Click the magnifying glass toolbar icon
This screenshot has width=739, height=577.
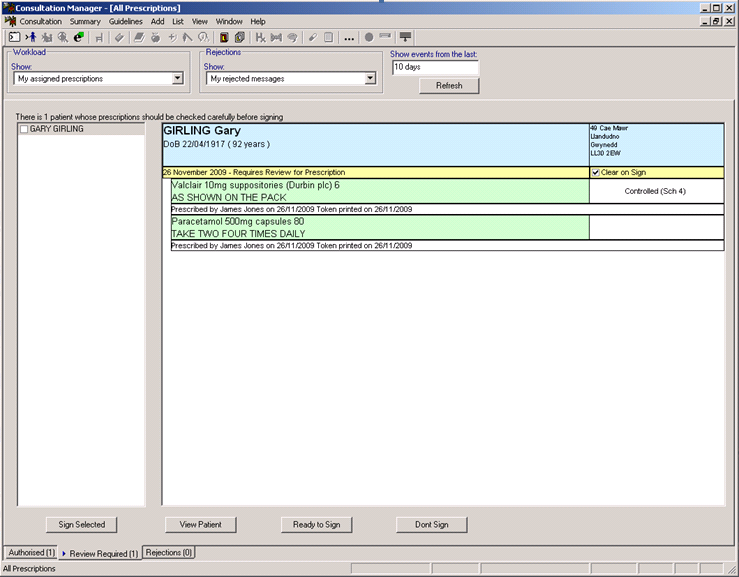click(x=63, y=37)
